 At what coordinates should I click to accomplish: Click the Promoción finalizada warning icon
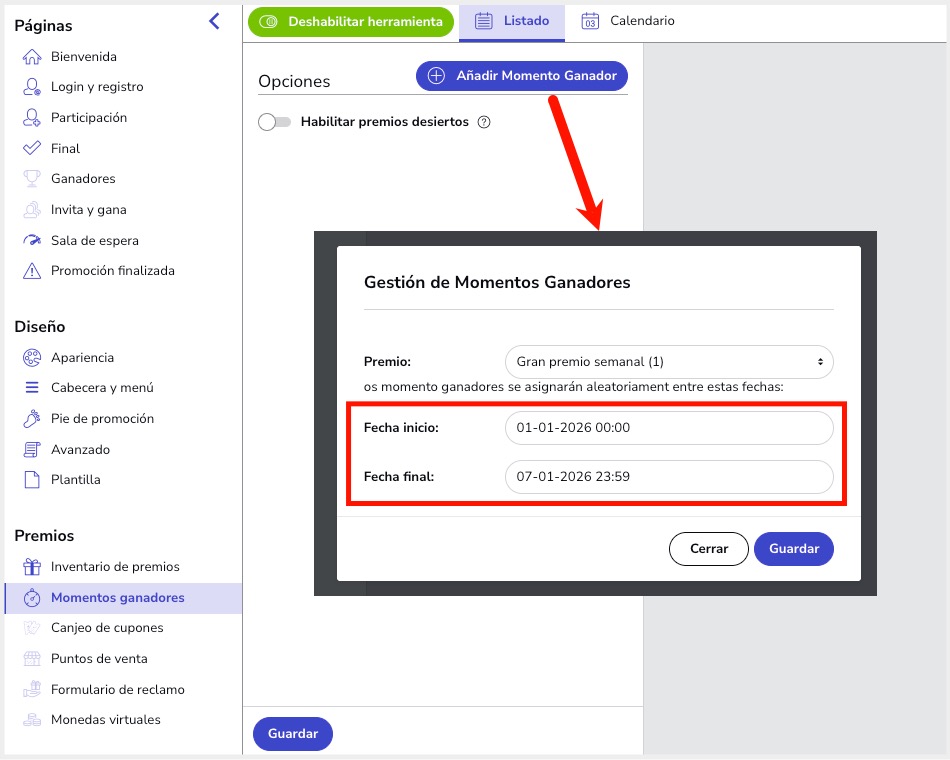(32, 271)
